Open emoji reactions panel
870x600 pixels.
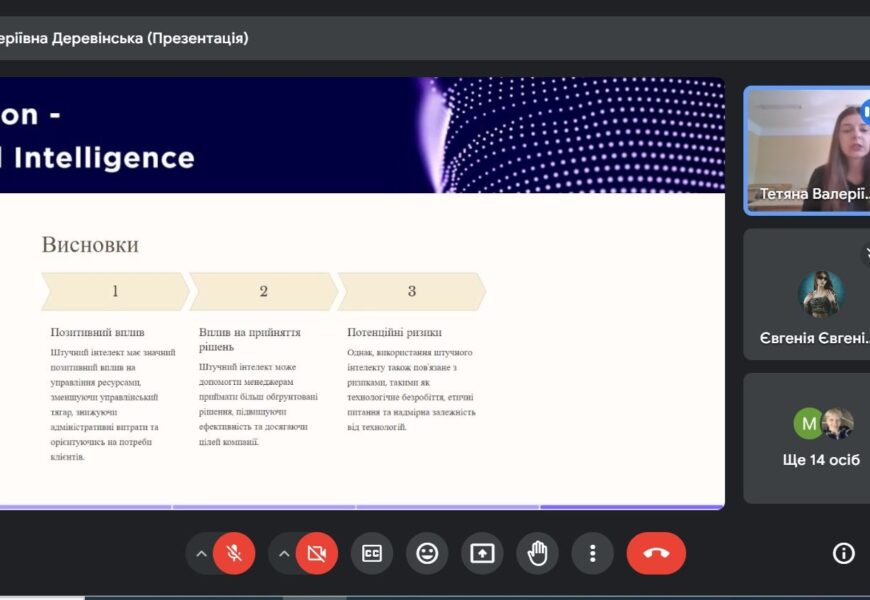tap(427, 553)
